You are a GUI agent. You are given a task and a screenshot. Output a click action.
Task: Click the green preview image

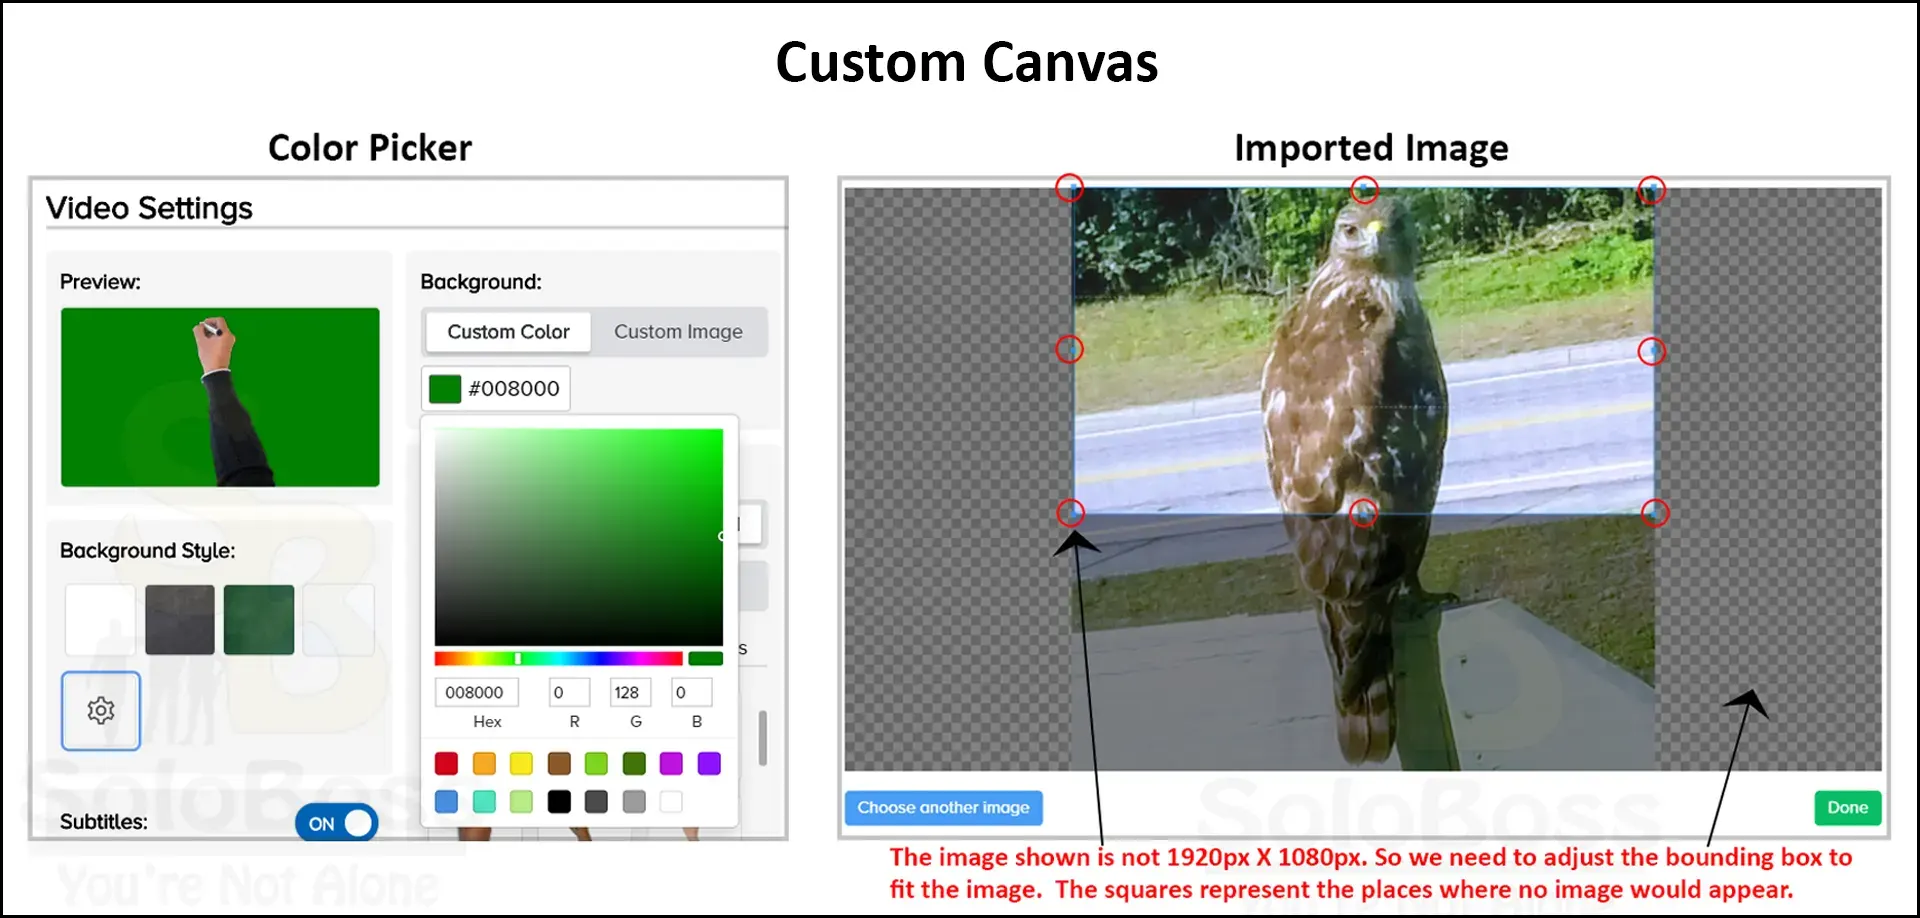pyautogui.click(x=220, y=397)
